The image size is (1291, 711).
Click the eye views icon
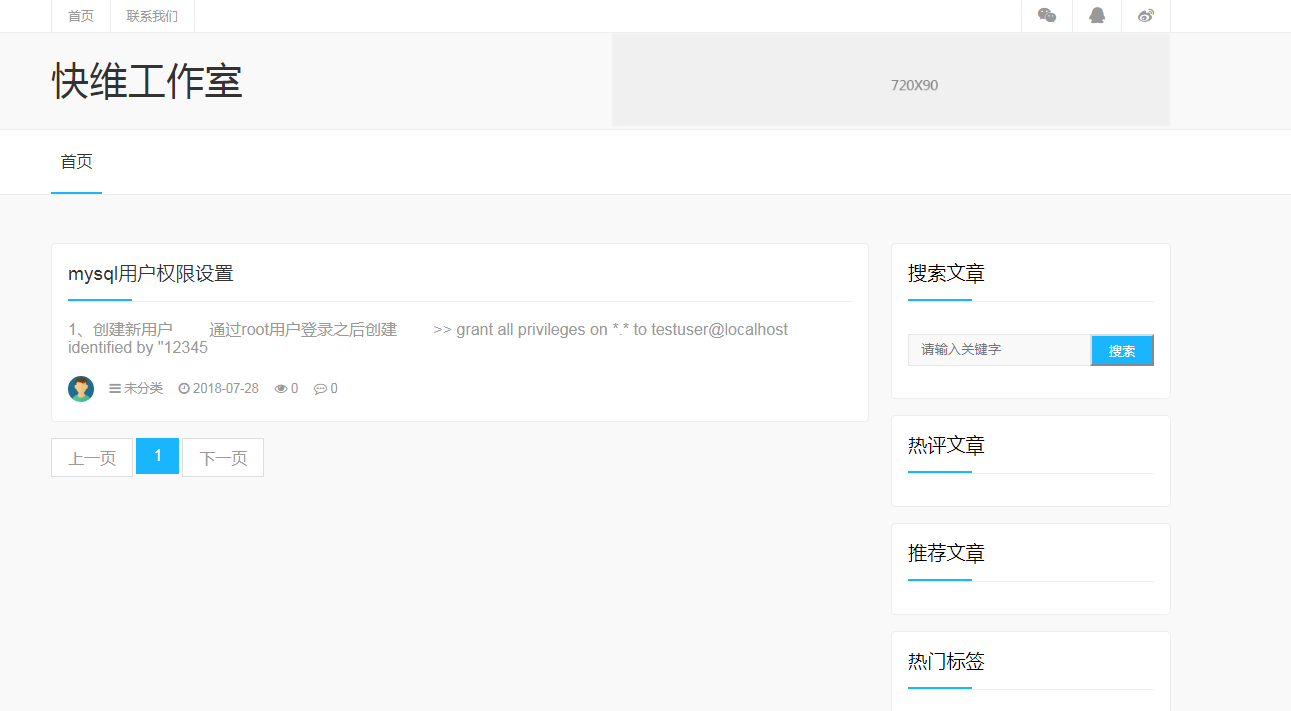[x=281, y=389]
